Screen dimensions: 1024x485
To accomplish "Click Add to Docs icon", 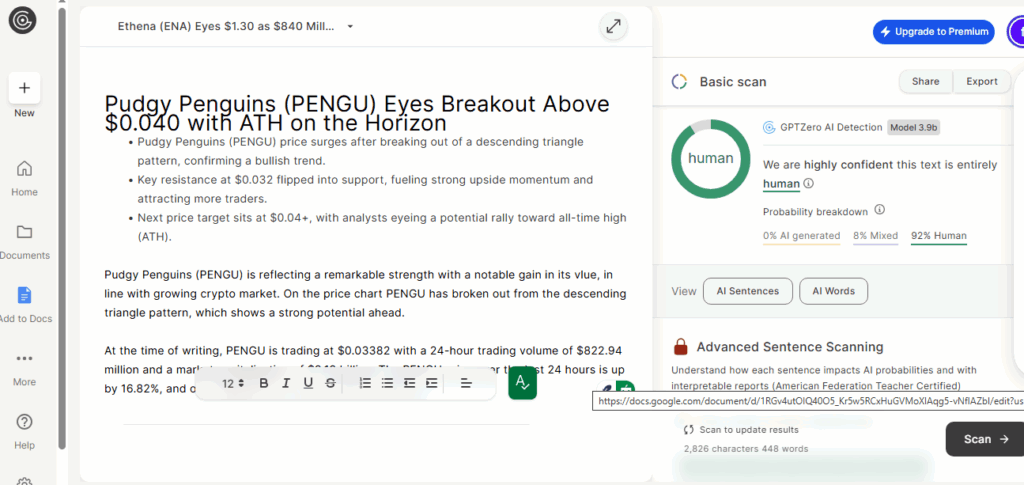I will pos(24,295).
